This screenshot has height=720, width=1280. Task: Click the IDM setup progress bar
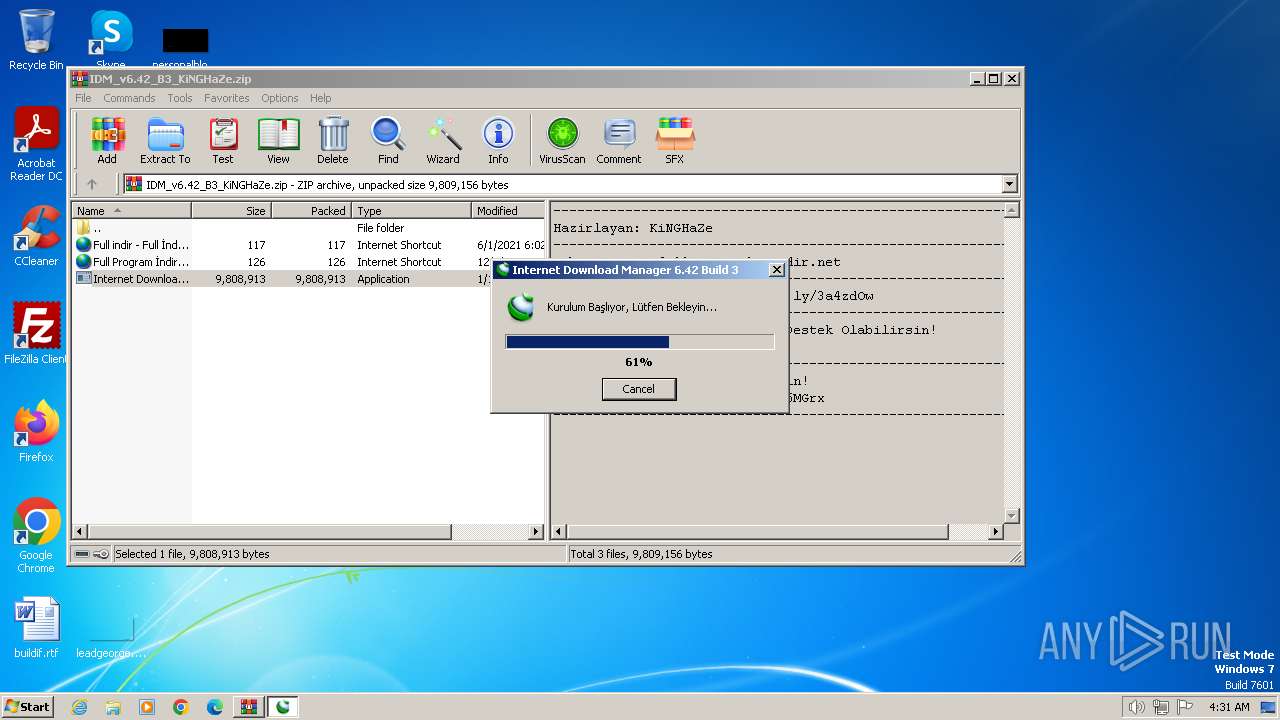coord(640,342)
